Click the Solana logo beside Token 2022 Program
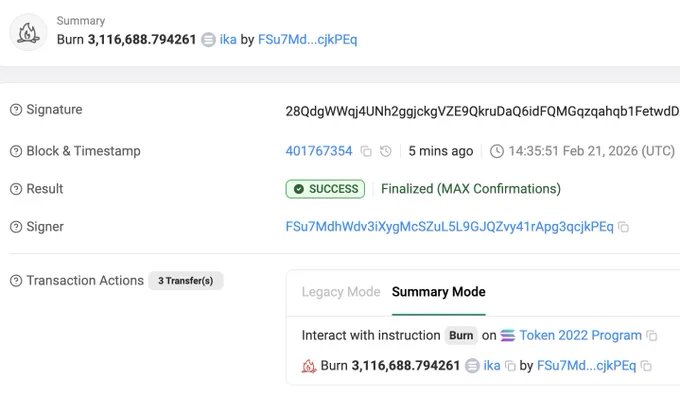This screenshot has height=396, width=680. tap(507, 336)
